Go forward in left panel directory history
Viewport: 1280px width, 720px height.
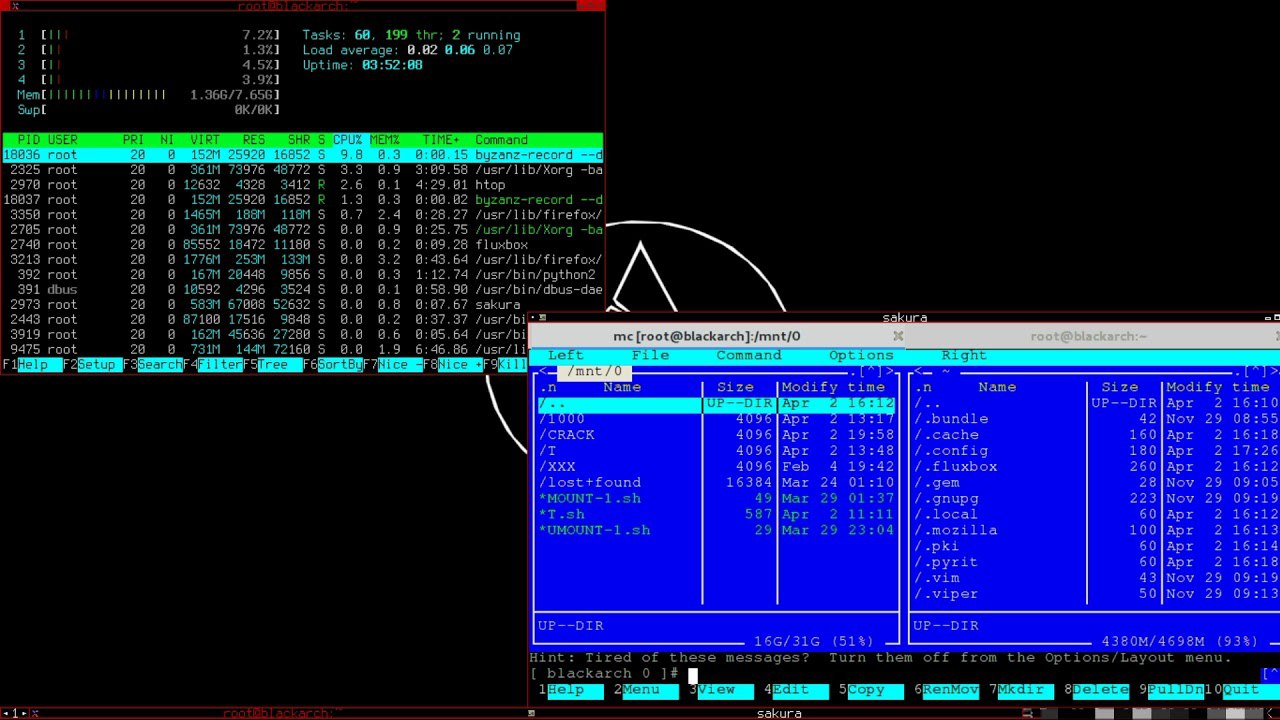point(889,372)
